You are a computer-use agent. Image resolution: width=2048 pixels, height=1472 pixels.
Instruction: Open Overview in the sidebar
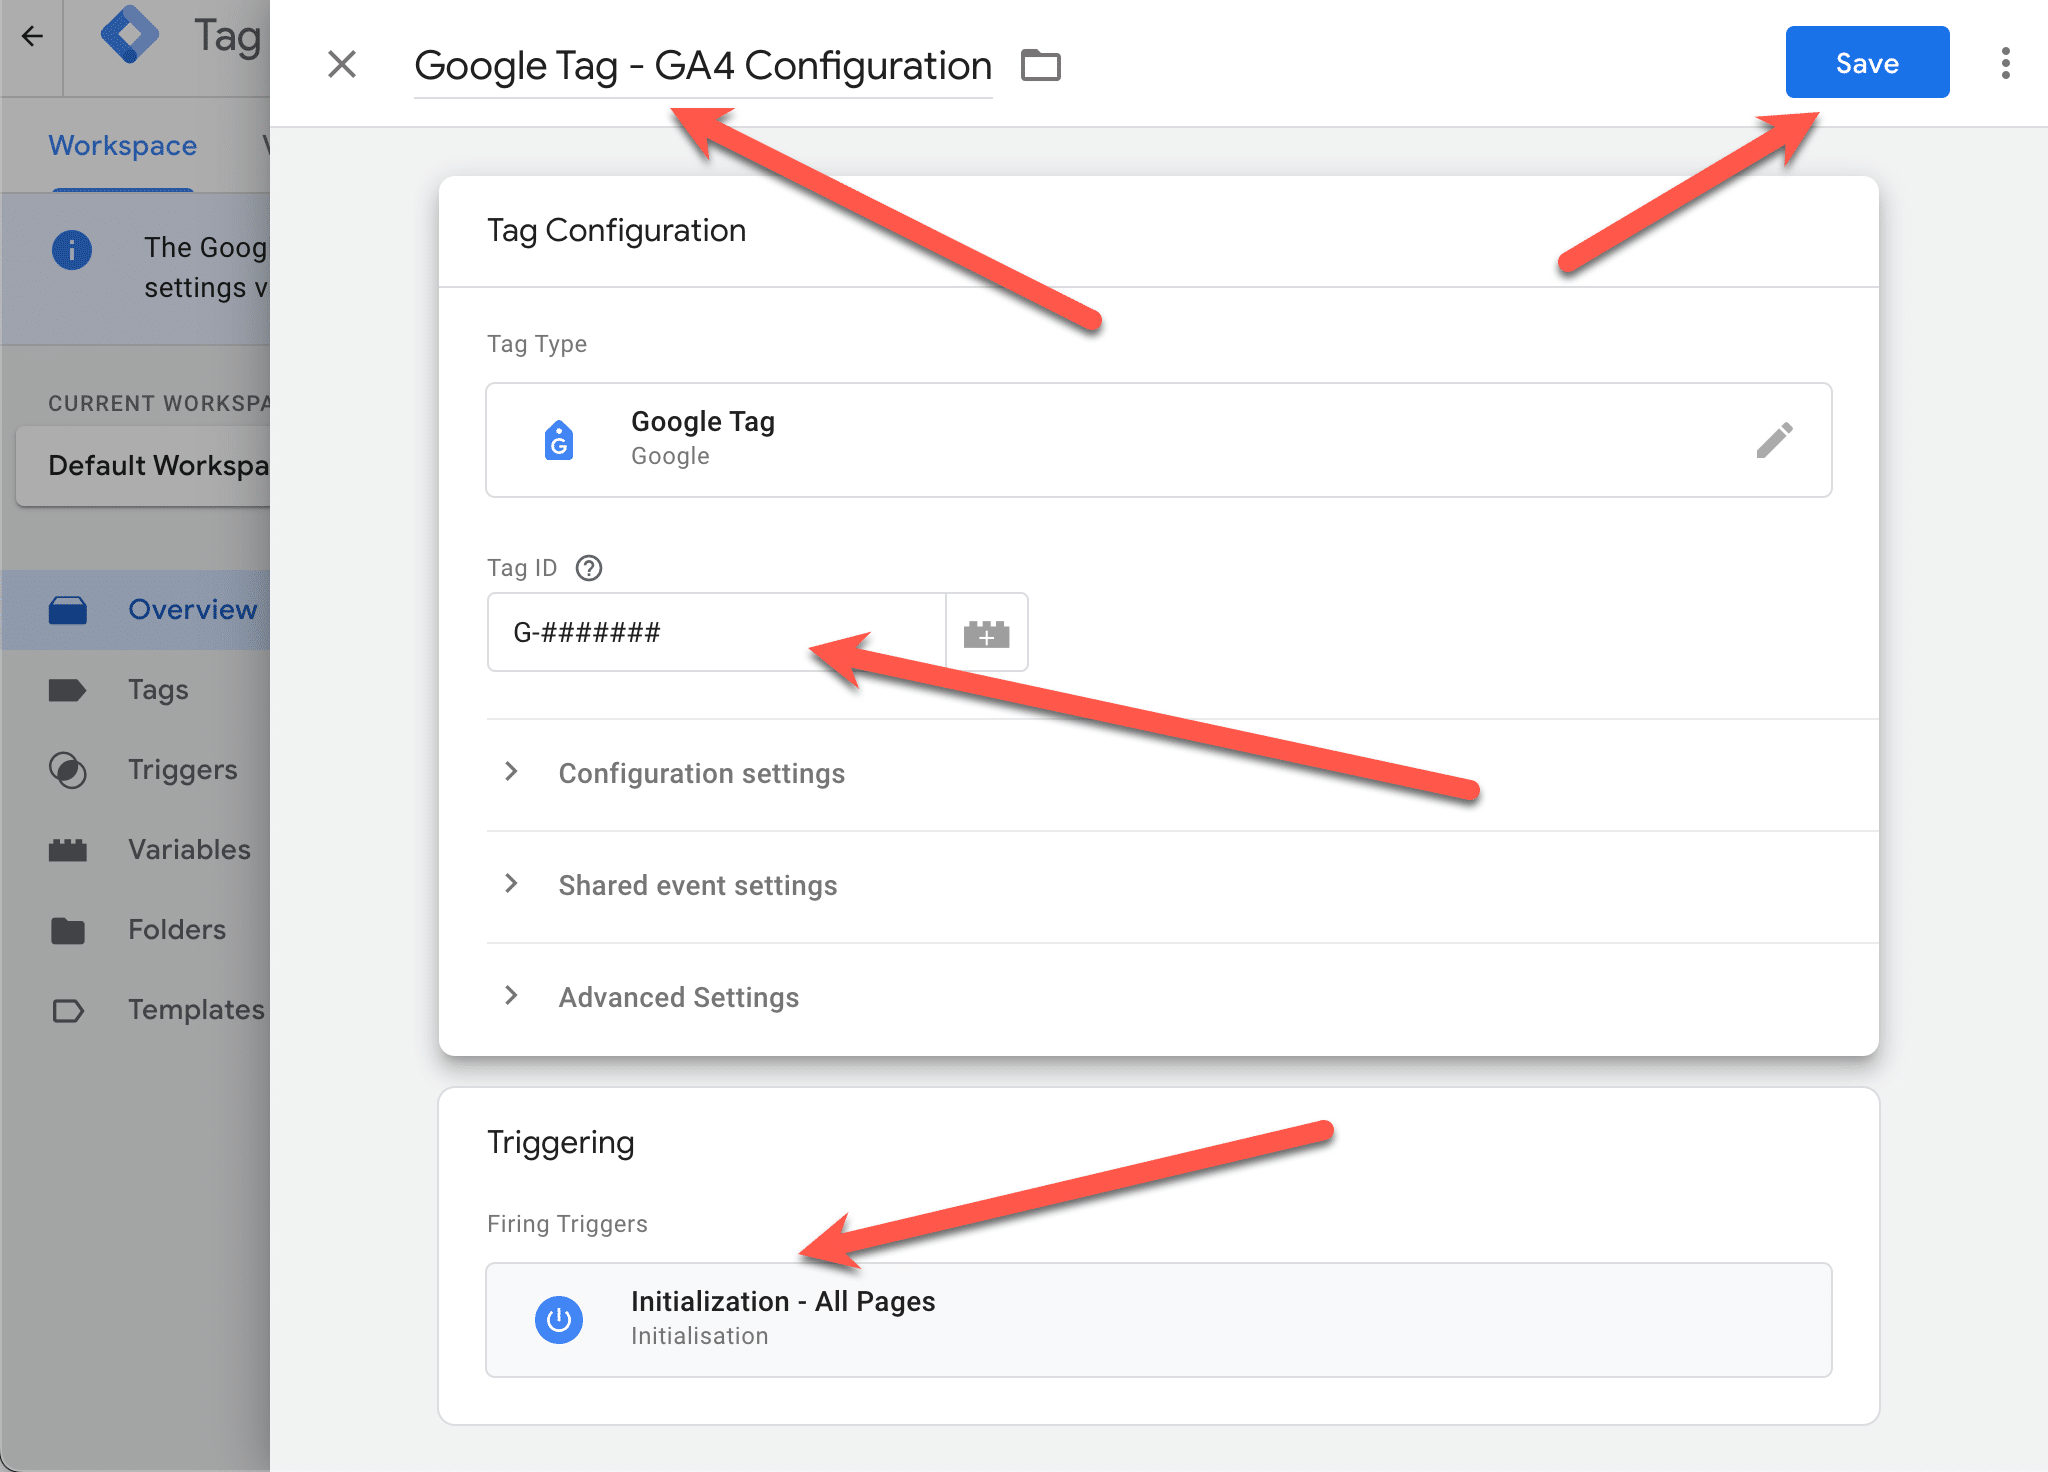click(136, 610)
